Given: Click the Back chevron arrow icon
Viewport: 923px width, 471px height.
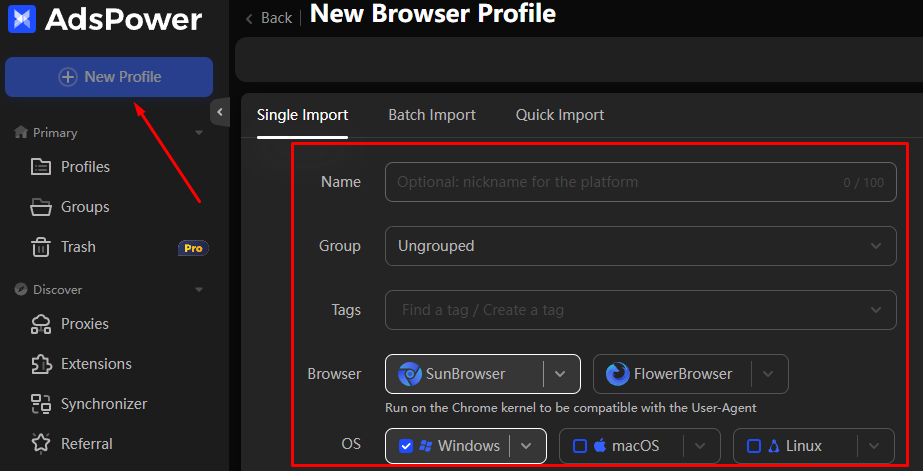Looking at the screenshot, I should pos(249,19).
